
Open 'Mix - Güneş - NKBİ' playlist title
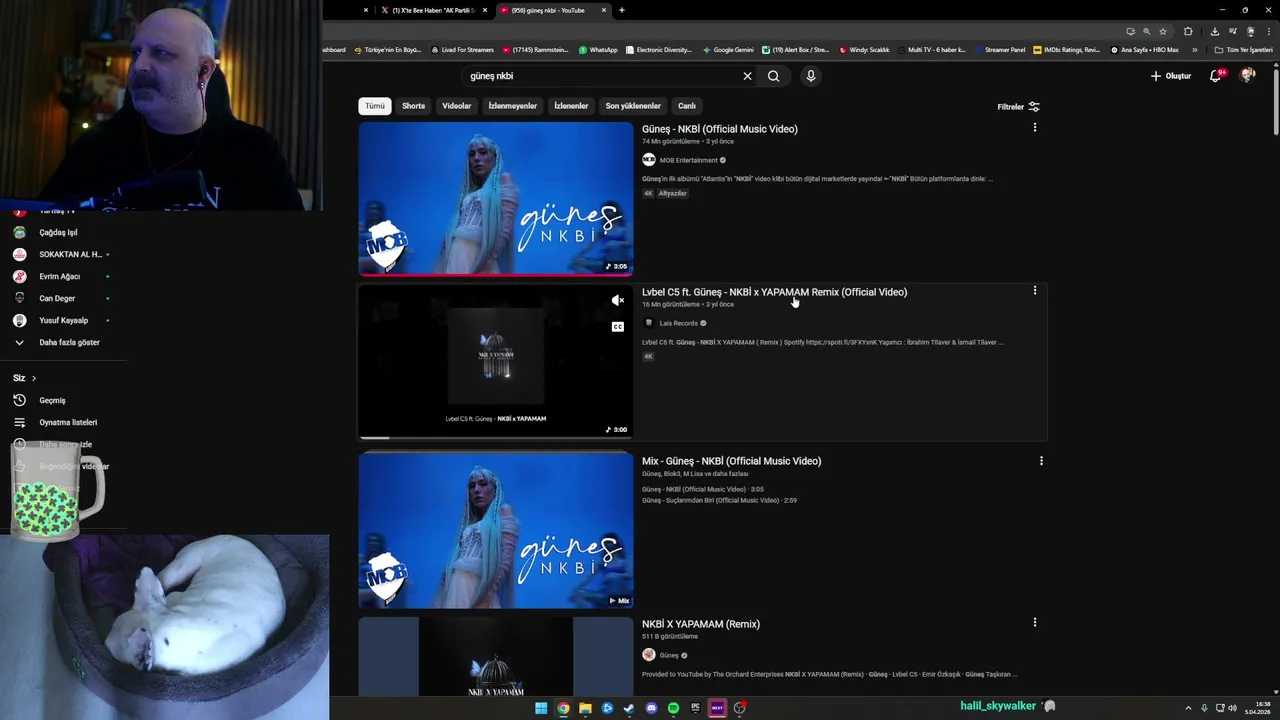[x=732, y=461]
